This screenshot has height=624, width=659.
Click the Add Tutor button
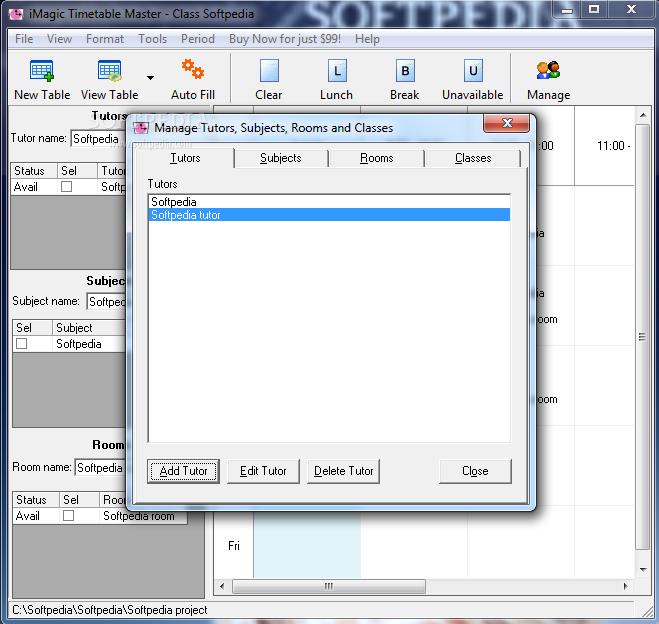[x=183, y=471]
